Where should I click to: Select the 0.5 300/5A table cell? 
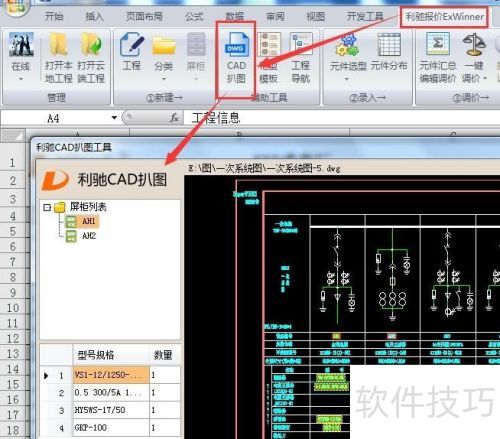[x=111, y=393]
